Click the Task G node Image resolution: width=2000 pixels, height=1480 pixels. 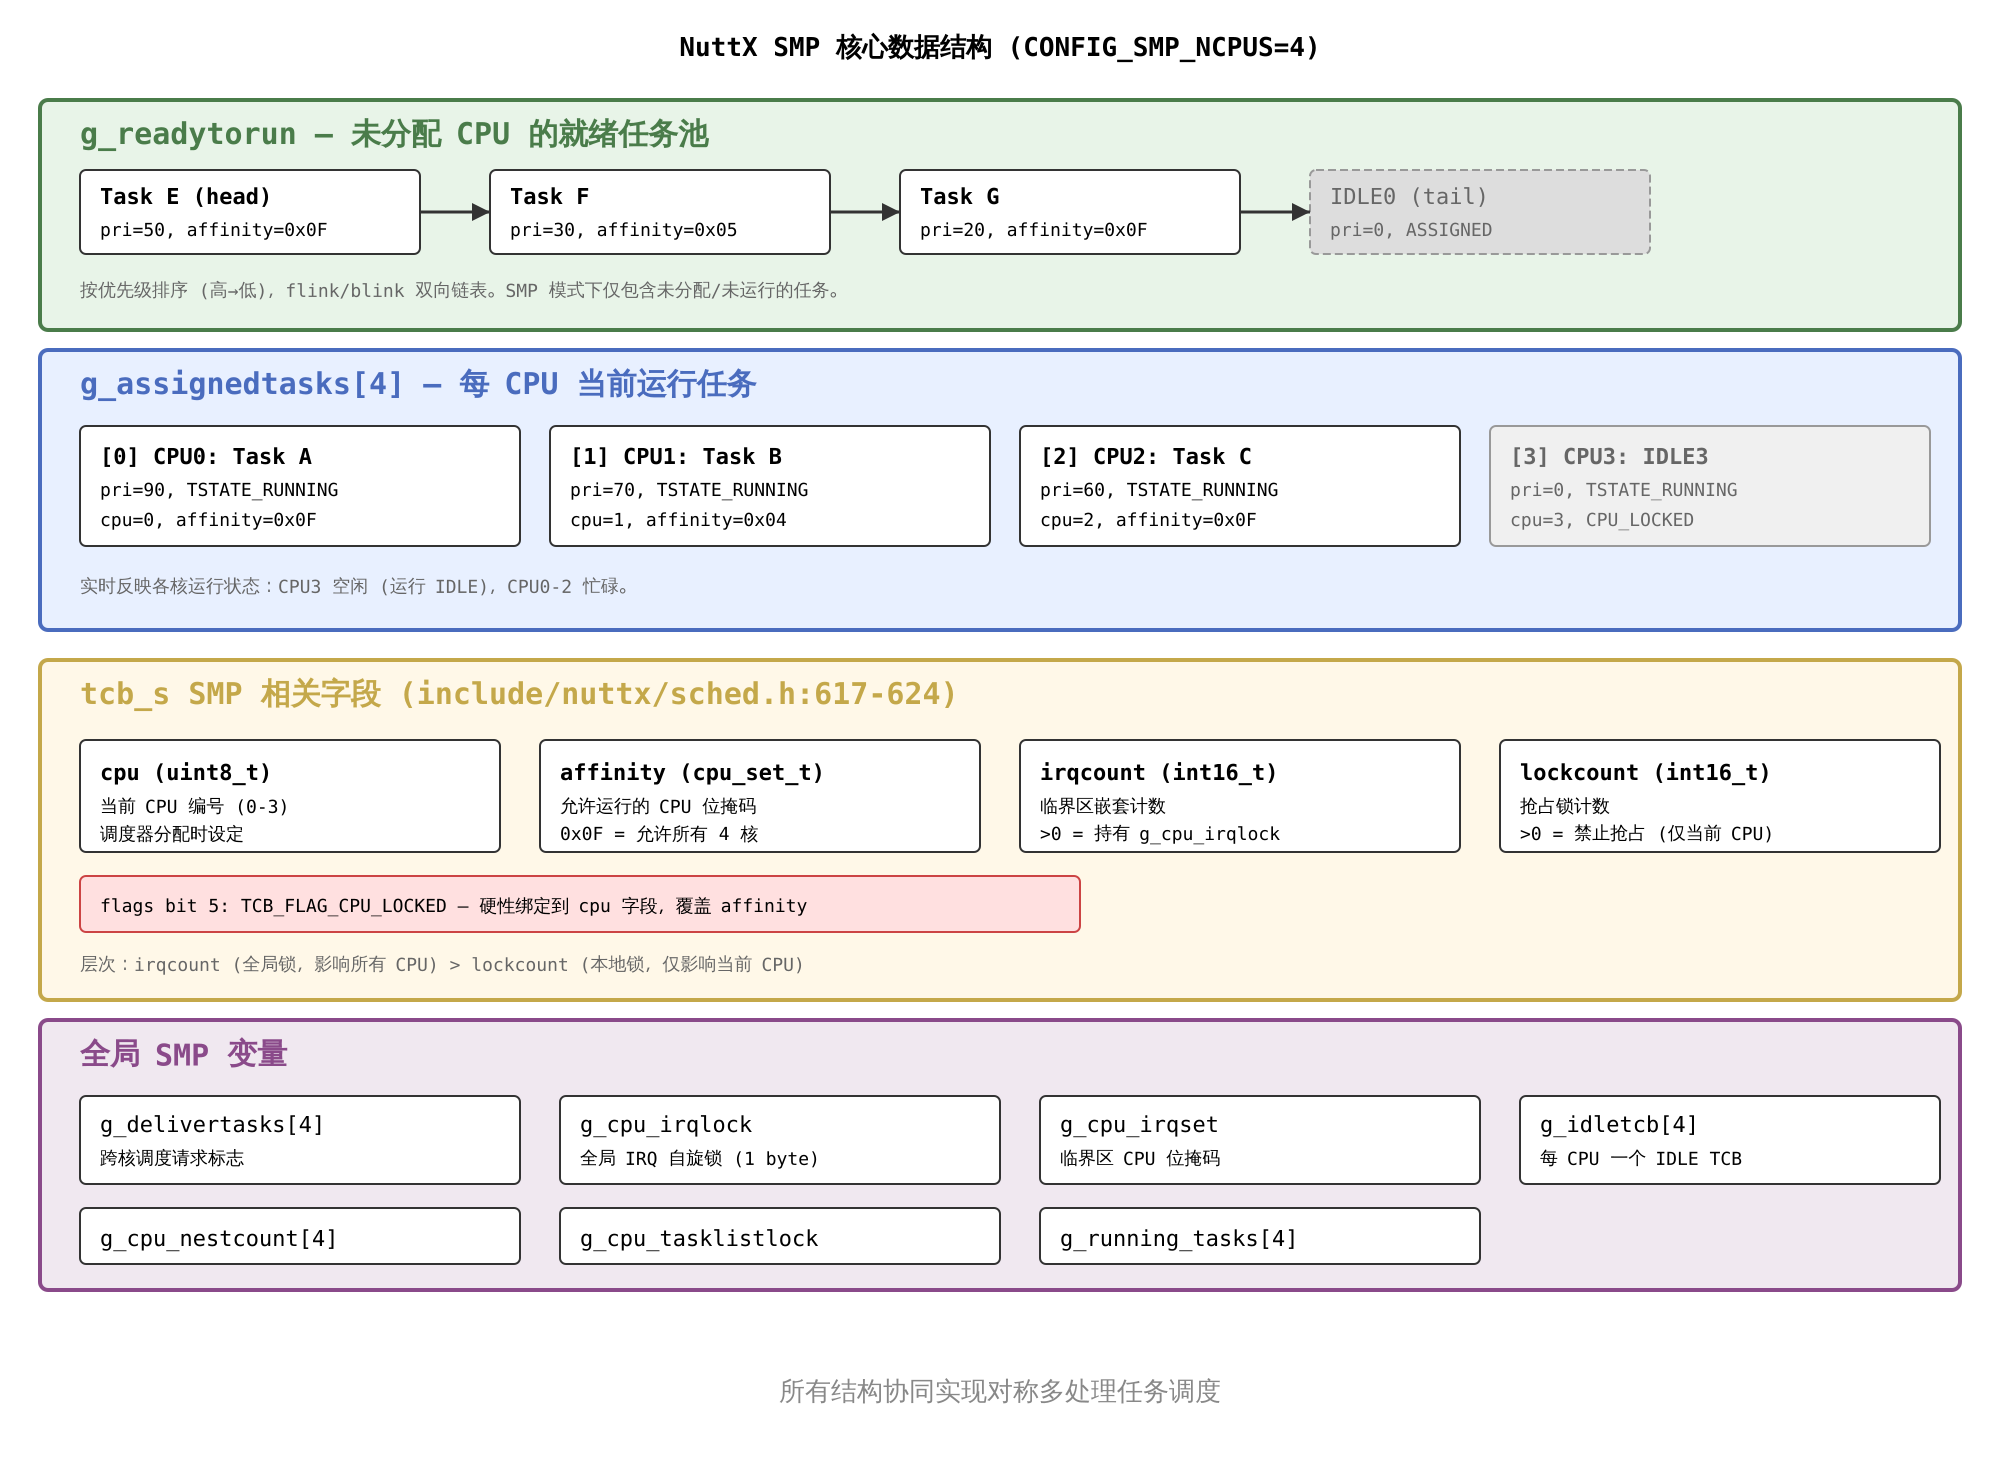(1070, 212)
